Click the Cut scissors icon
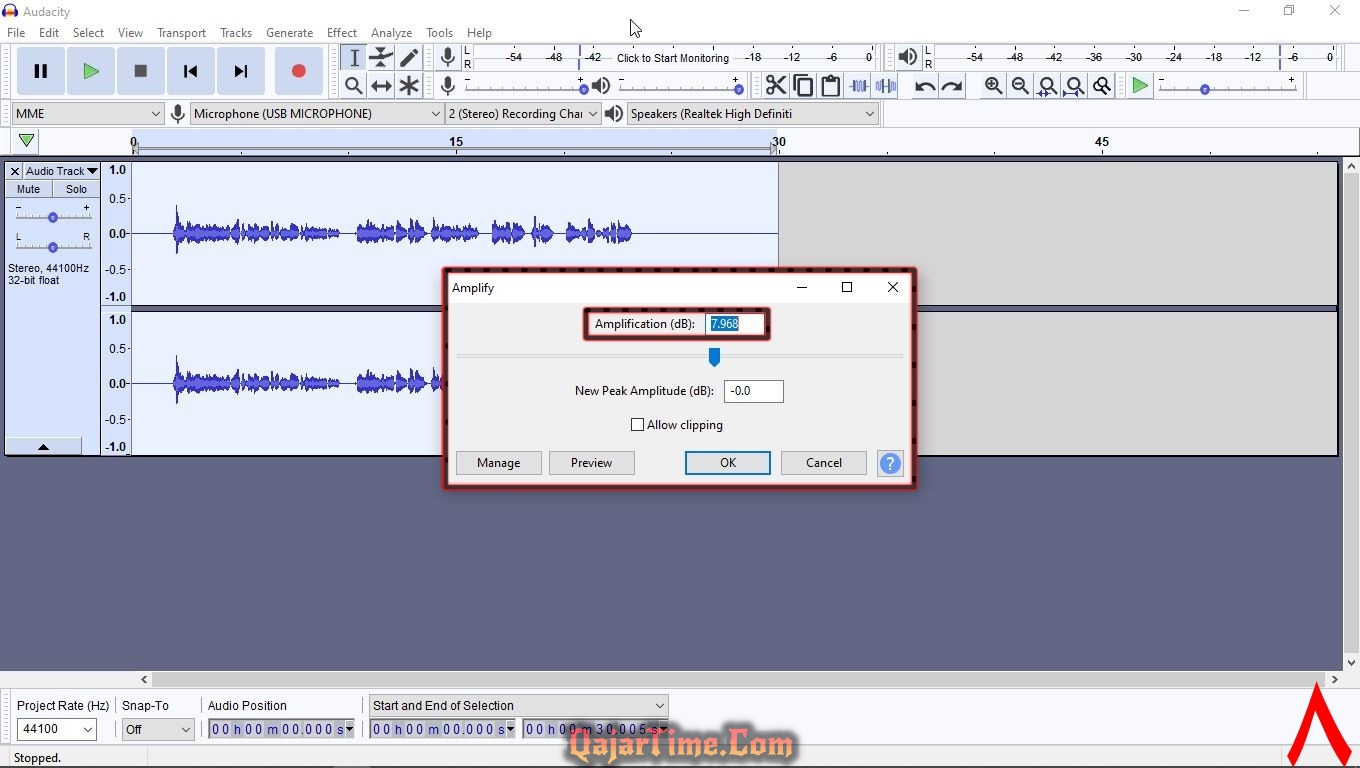 pyautogui.click(x=775, y=86)
